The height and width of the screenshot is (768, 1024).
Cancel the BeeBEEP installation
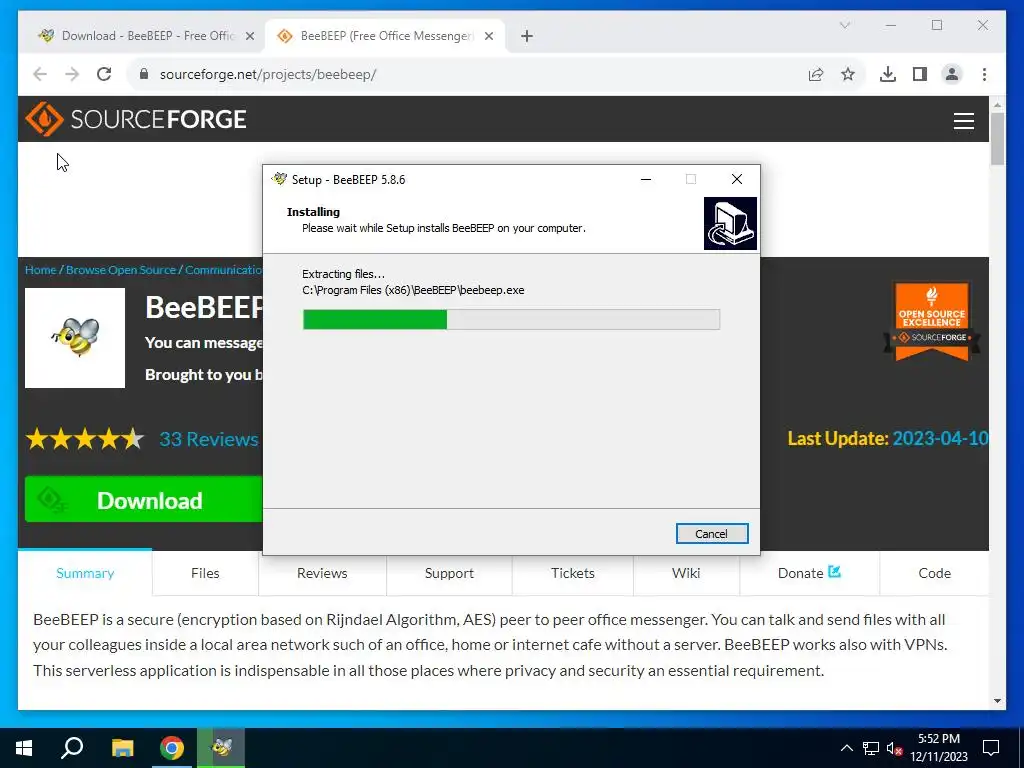click(x=712, y=534)
